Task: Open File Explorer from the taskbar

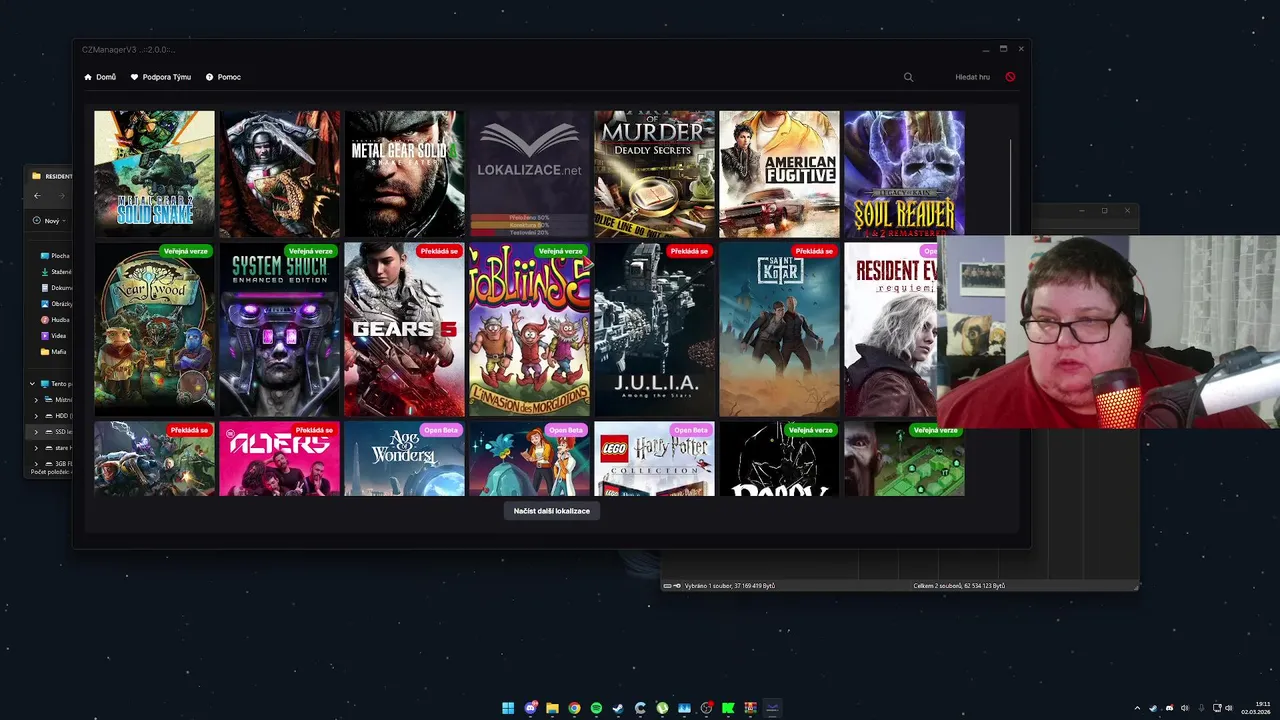Action: point(552,708)
